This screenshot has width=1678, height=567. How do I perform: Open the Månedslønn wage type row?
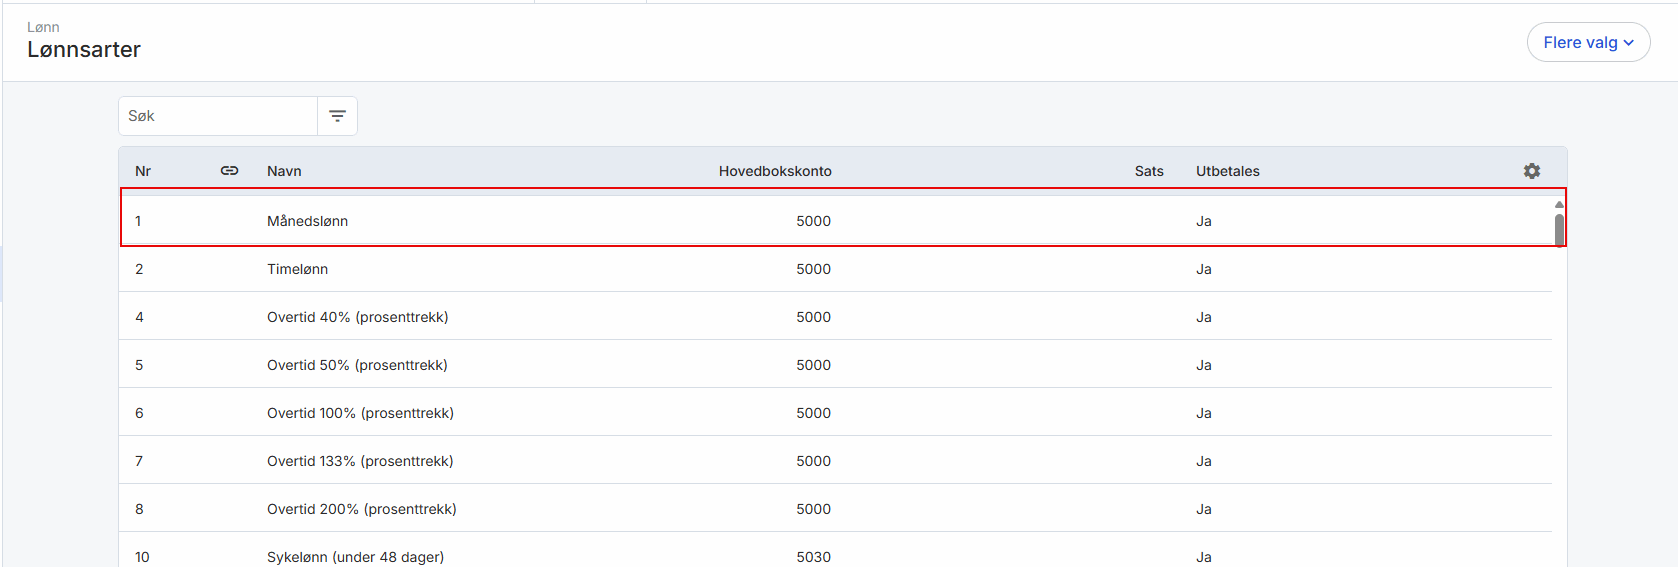click(307, 221)
